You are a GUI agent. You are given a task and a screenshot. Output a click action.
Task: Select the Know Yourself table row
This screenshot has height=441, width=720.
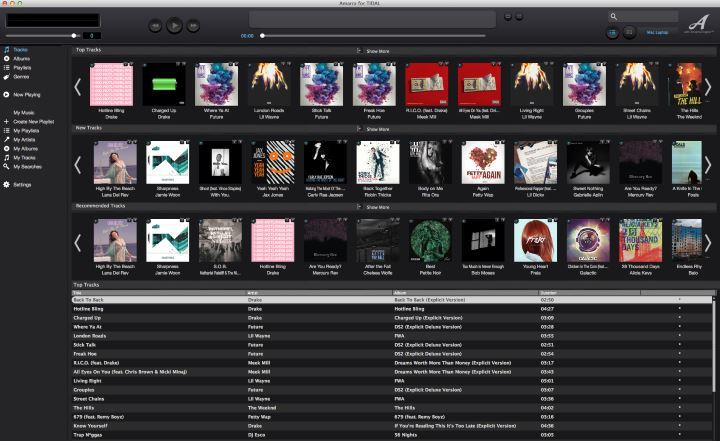click(392, 426)
